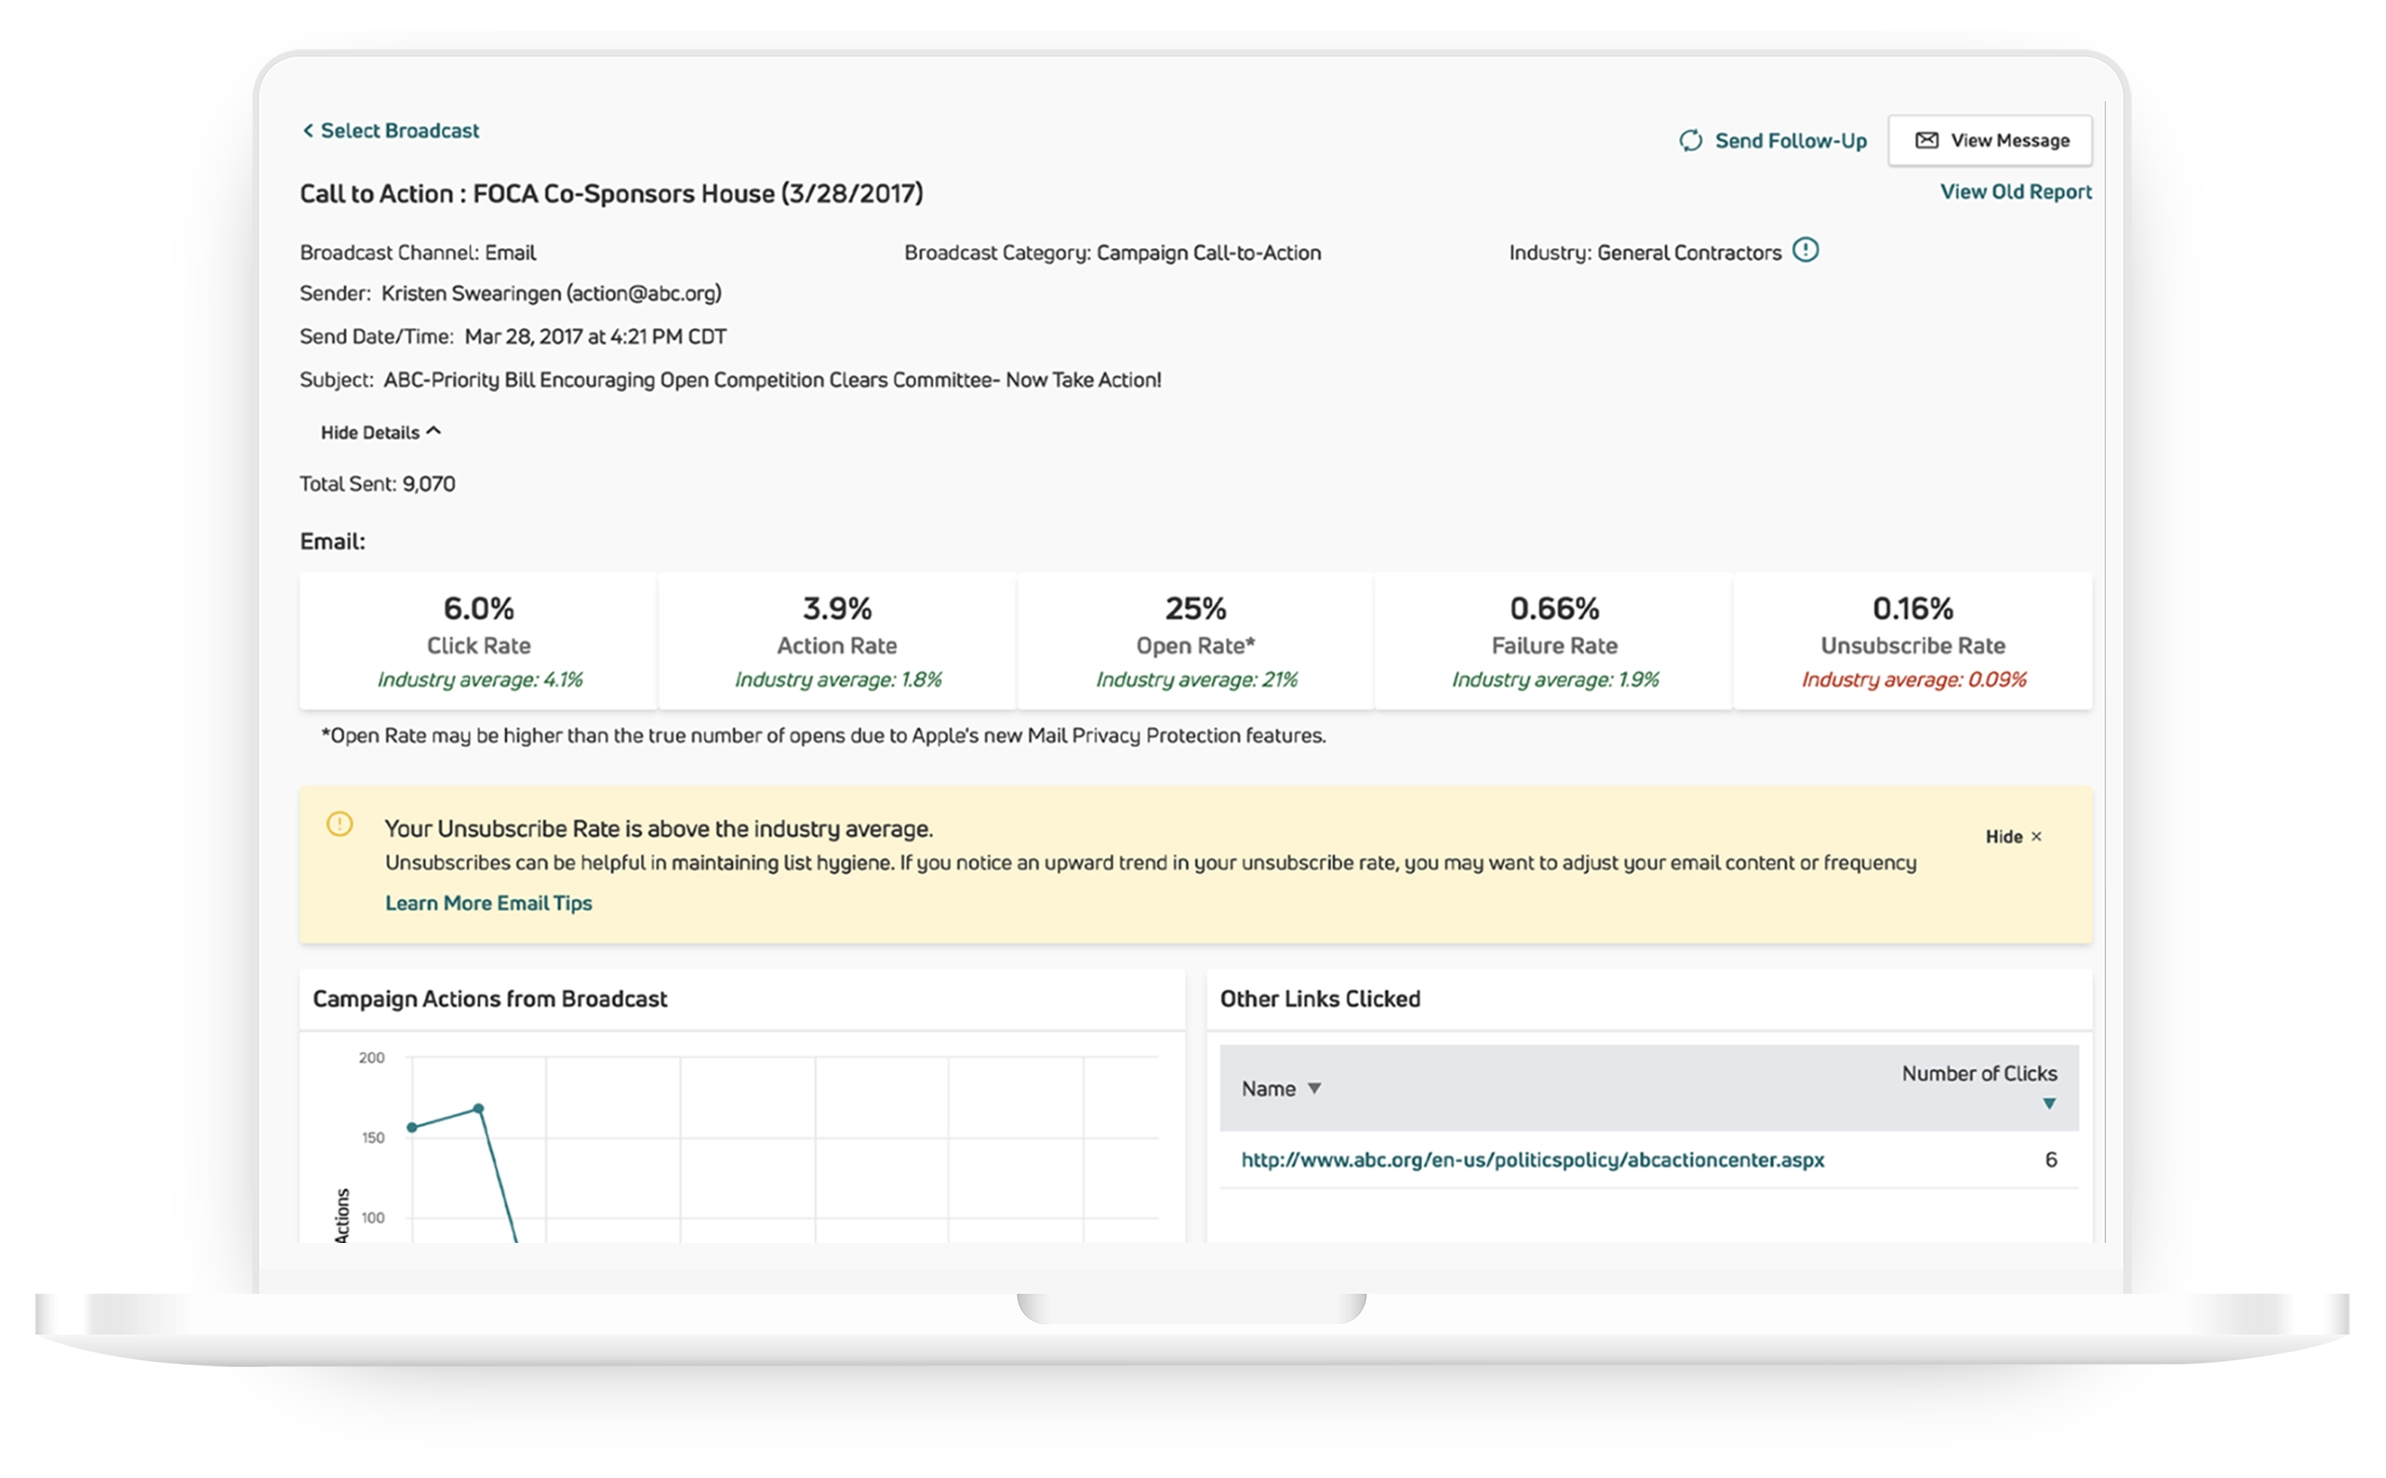Click the peak data point on chart
Viewport: 2386px width, 1478px height.
479,1109
